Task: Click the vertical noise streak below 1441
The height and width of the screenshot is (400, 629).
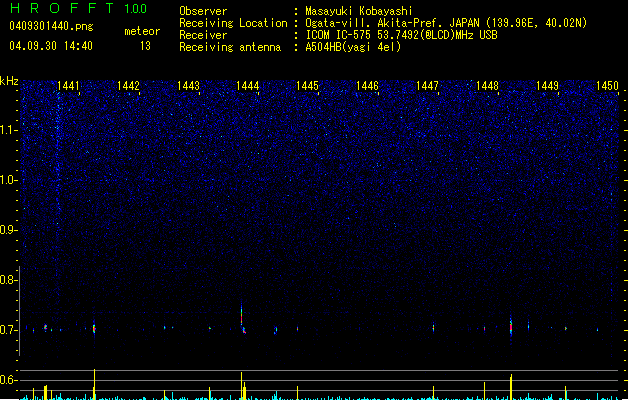Action: coord(58,160)
